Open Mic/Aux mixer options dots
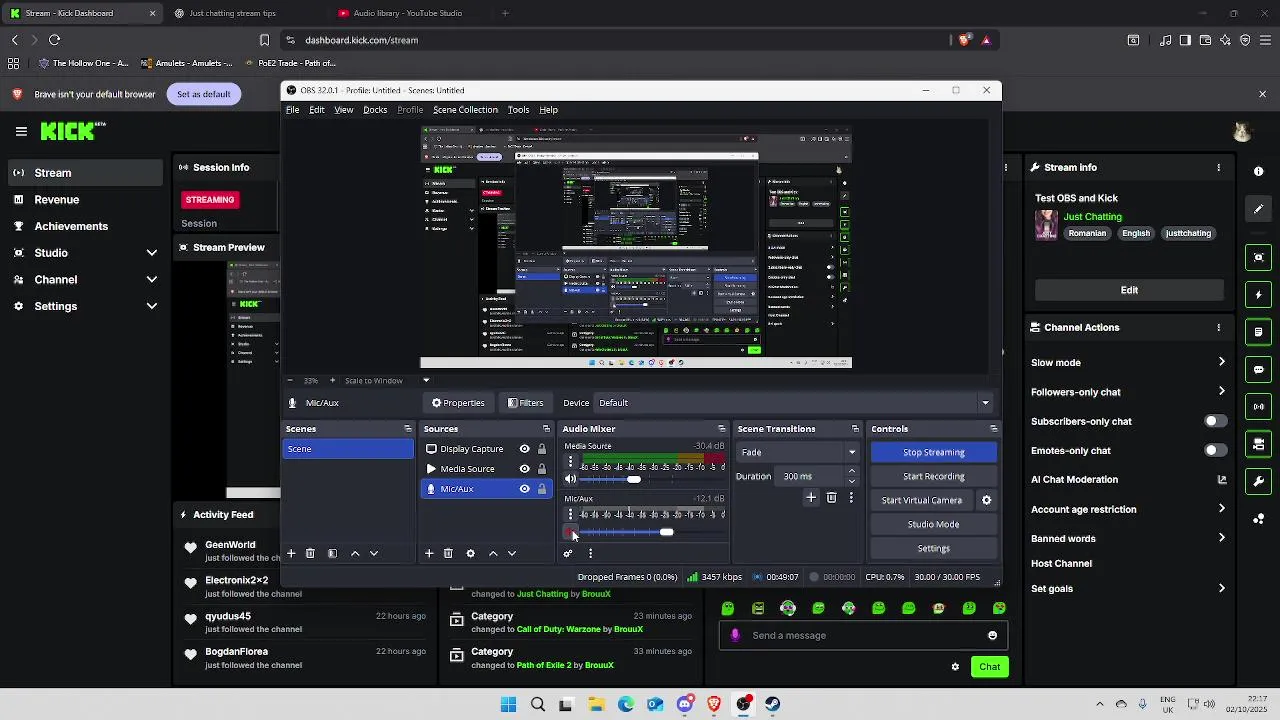The height and width of the screenshot is (720, 1280). 571,514
